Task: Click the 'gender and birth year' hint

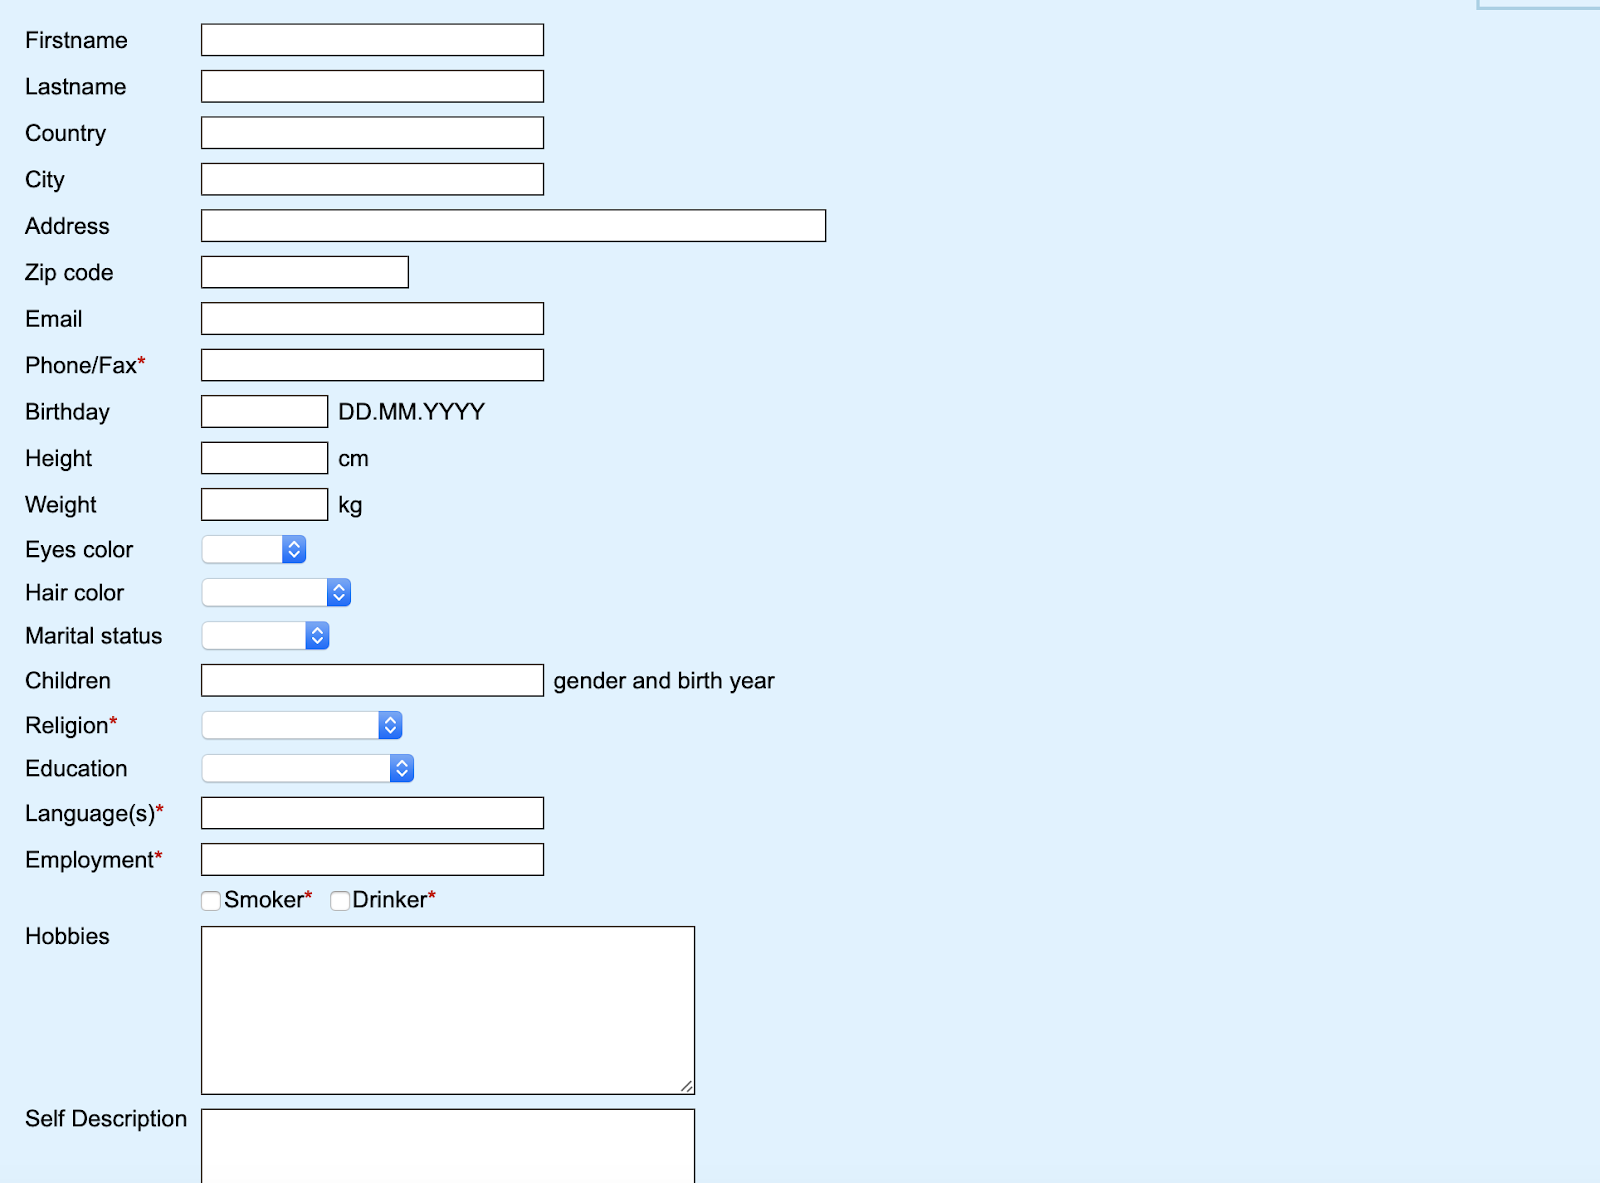Action: (664, 681)
